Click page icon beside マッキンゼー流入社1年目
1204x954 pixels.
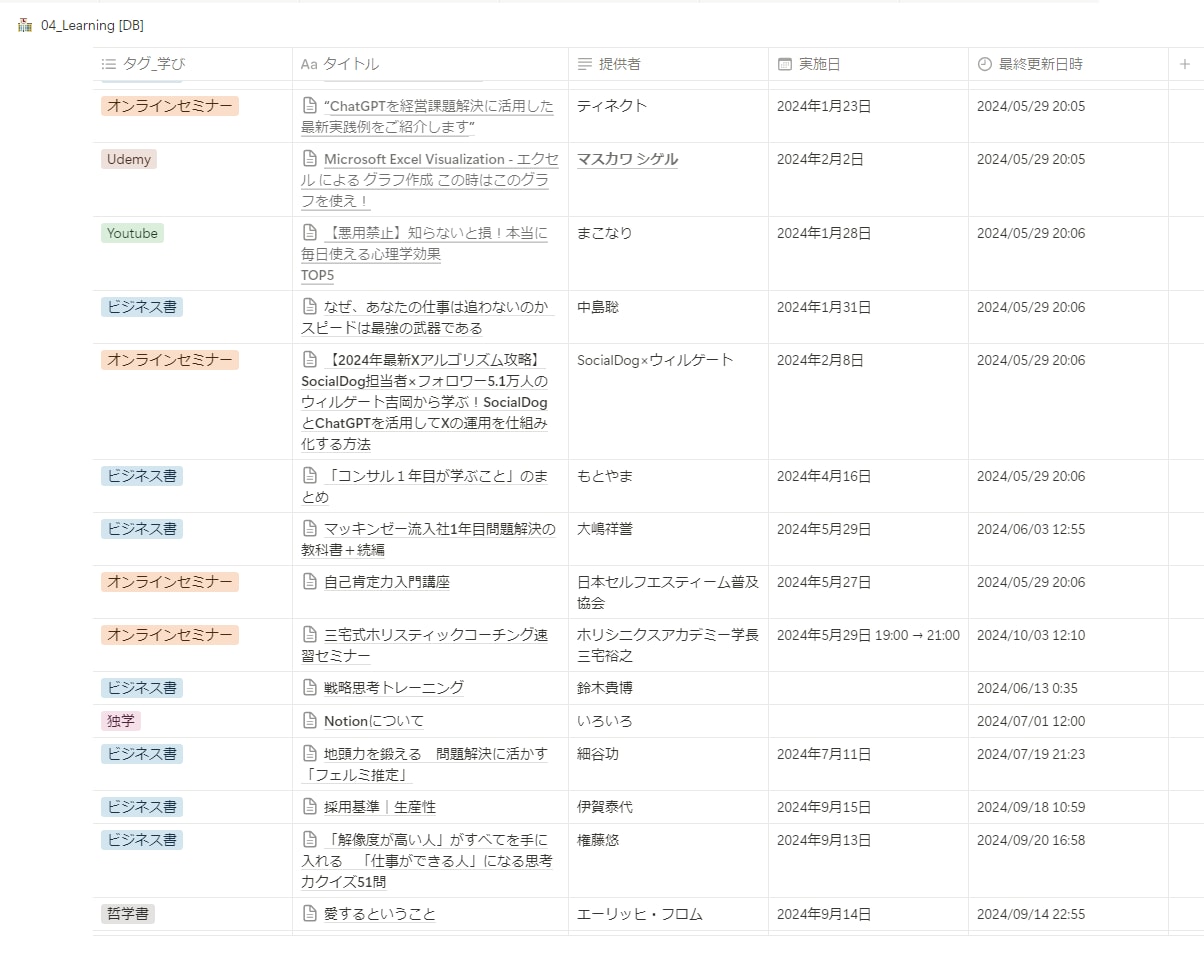coord(310,529)
